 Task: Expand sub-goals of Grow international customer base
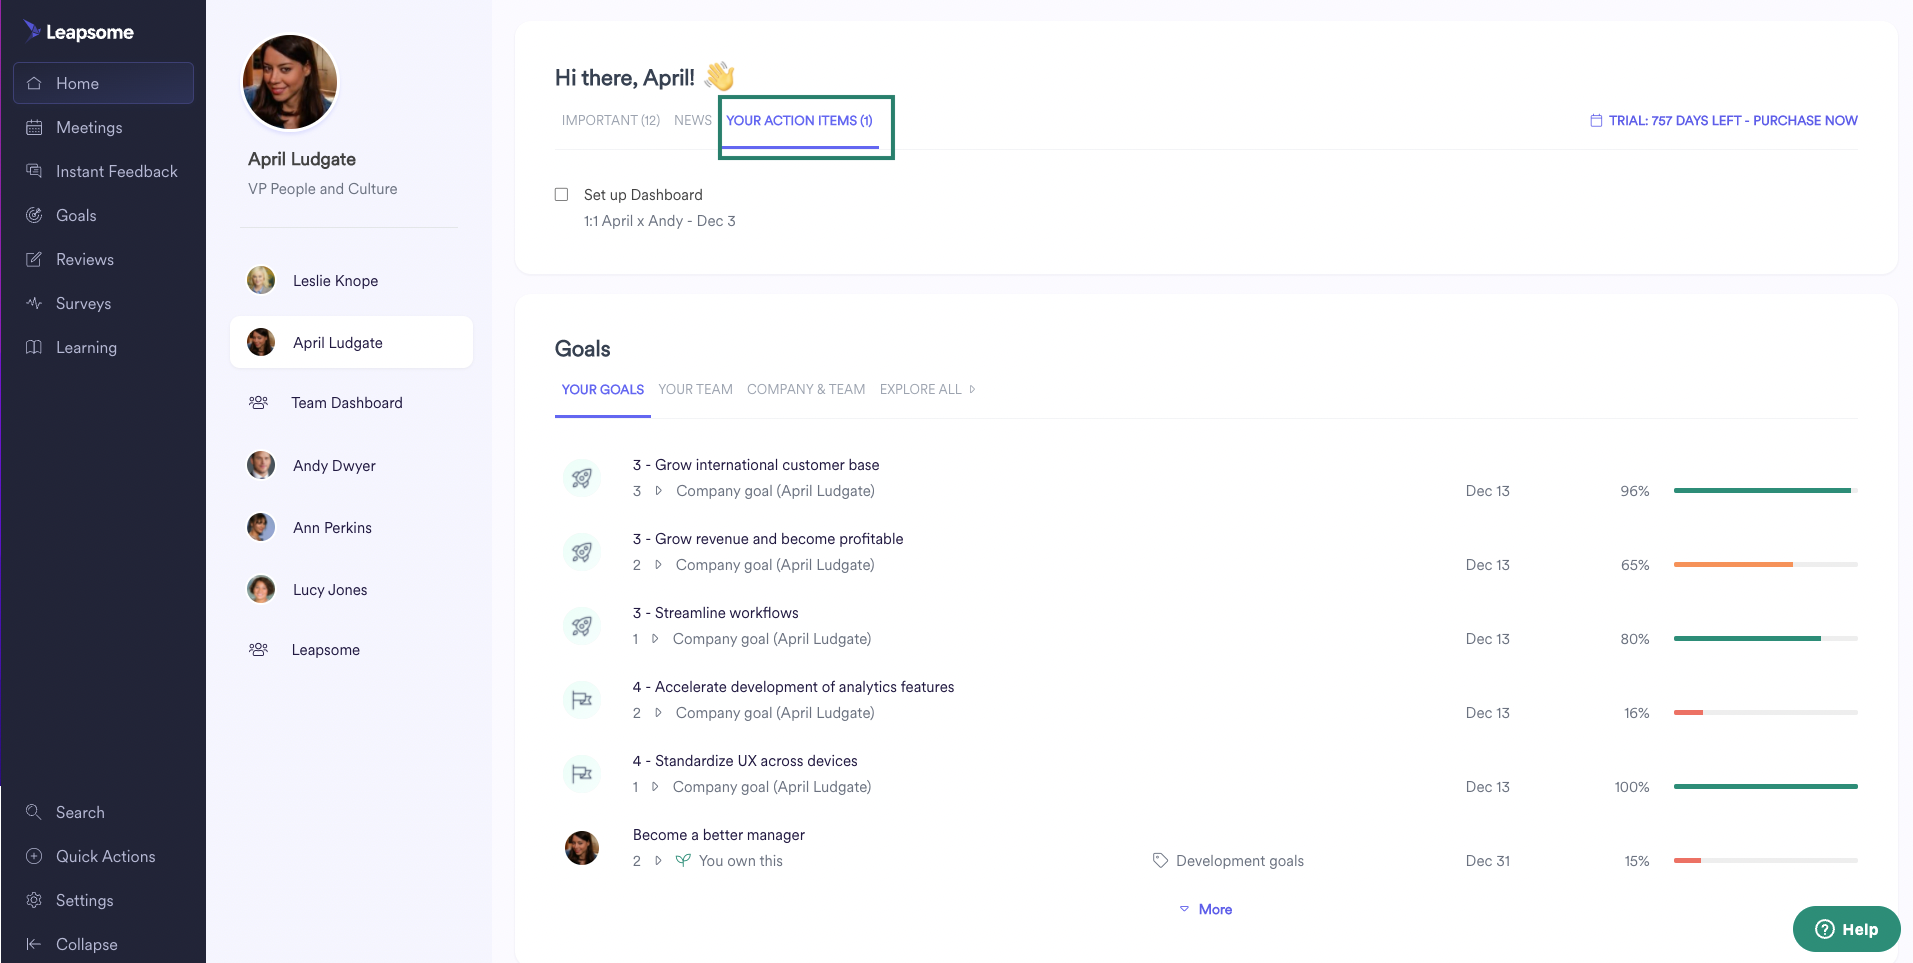click(658, 491)
